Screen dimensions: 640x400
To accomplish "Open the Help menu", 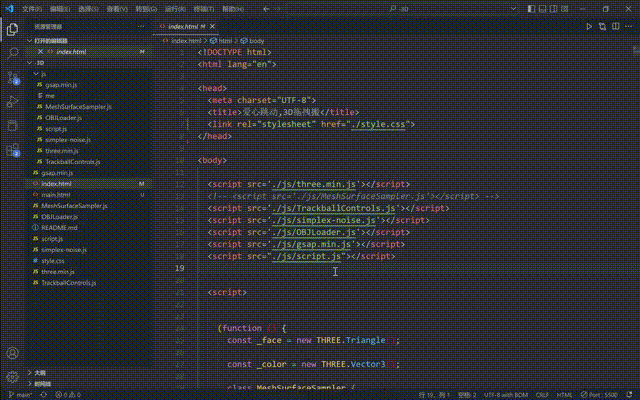I will (233, 9).
